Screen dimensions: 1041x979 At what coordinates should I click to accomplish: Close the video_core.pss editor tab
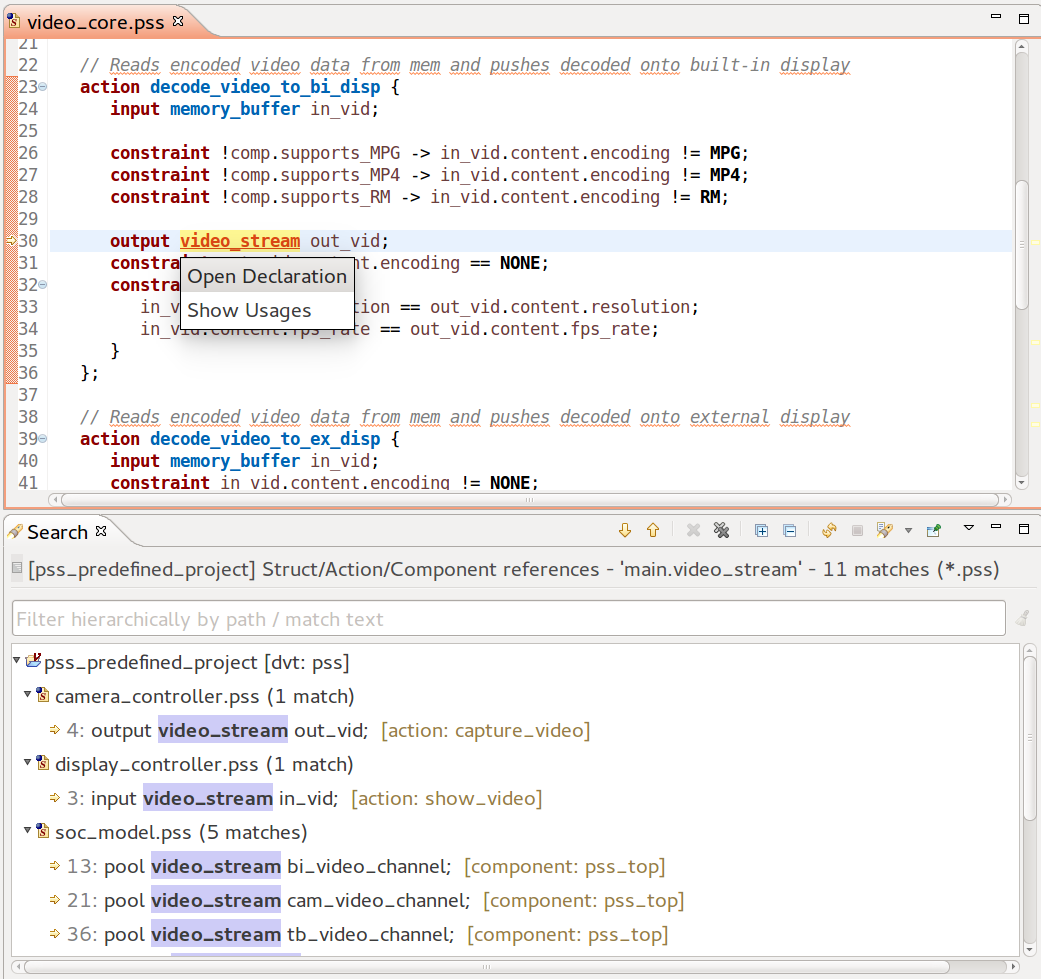coord(178,20)
